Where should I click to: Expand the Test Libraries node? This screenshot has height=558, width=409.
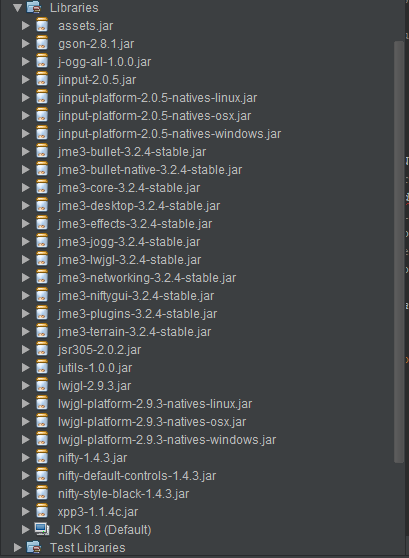pos(17,547)
